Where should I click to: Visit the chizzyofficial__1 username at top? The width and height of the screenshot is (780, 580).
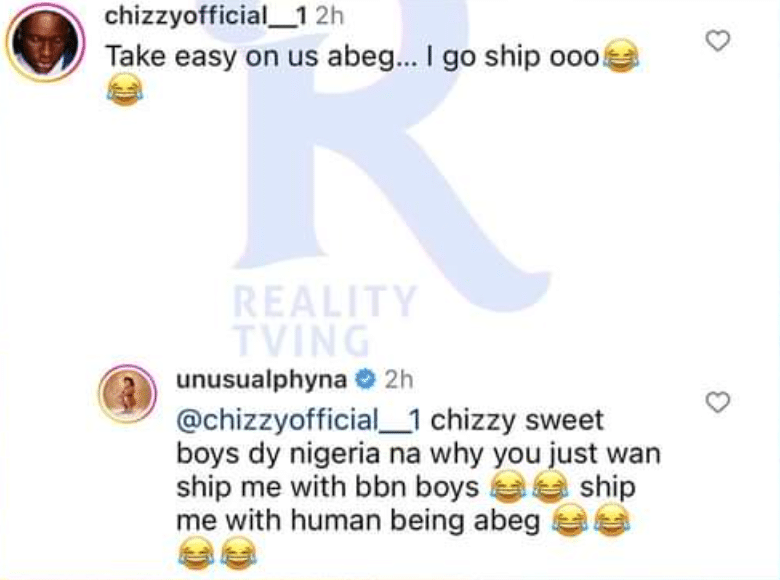206,16
